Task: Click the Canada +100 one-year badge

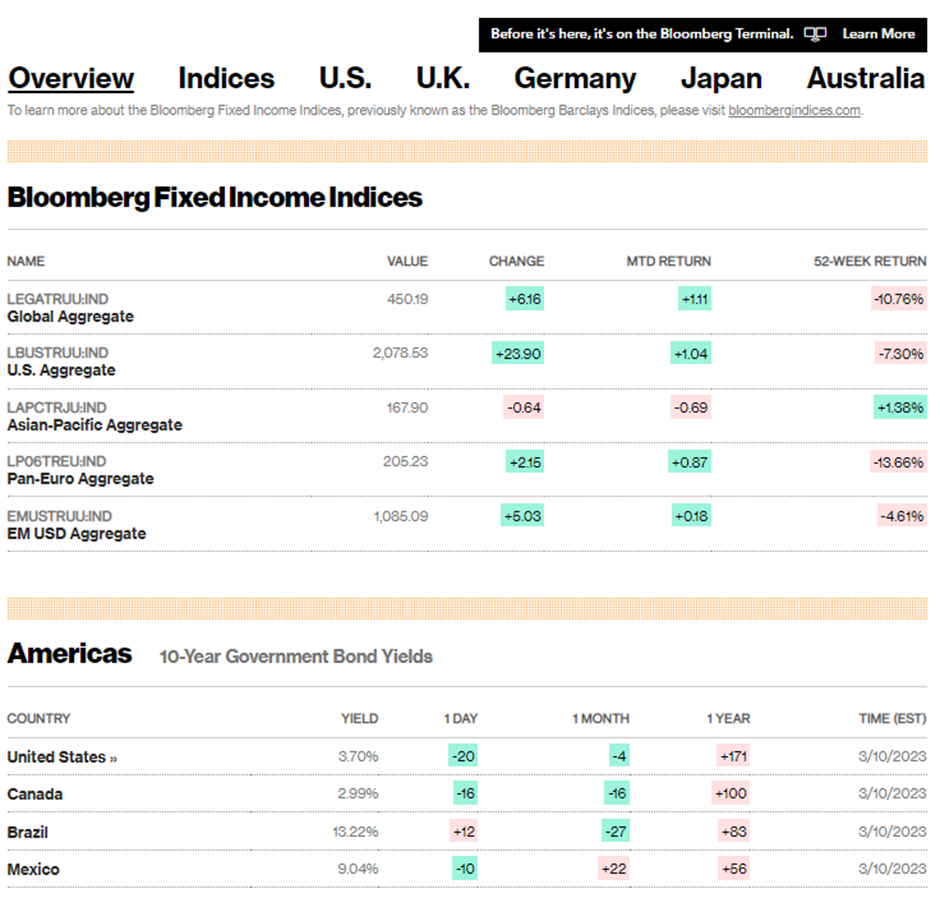Action: pos(731,794)
